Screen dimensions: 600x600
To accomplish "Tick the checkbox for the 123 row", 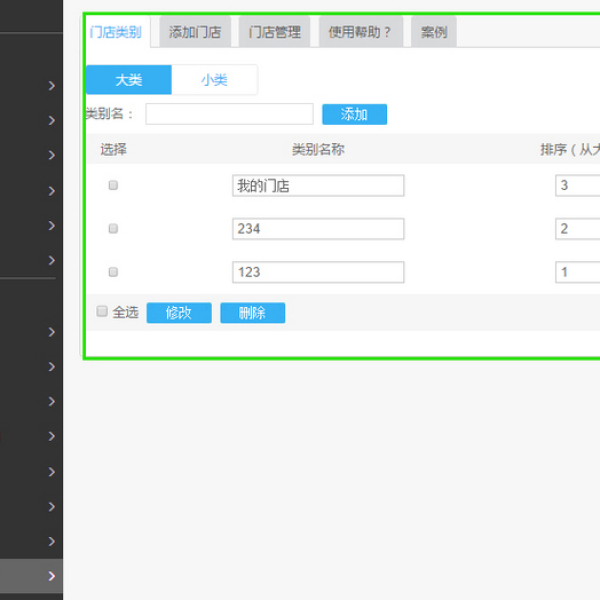I will [113, 272].
